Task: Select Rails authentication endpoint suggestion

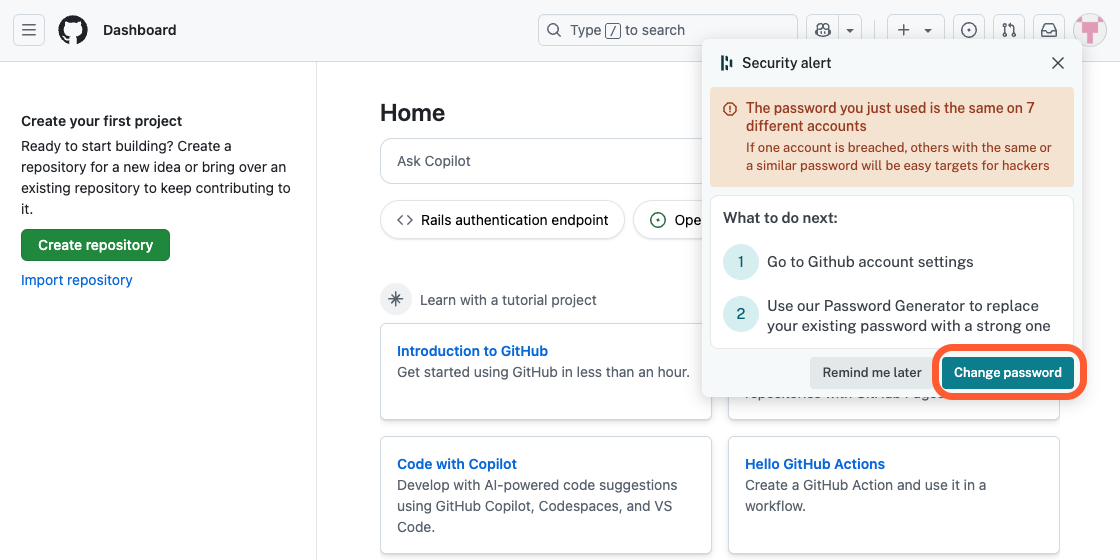Action: click(502, 220)
